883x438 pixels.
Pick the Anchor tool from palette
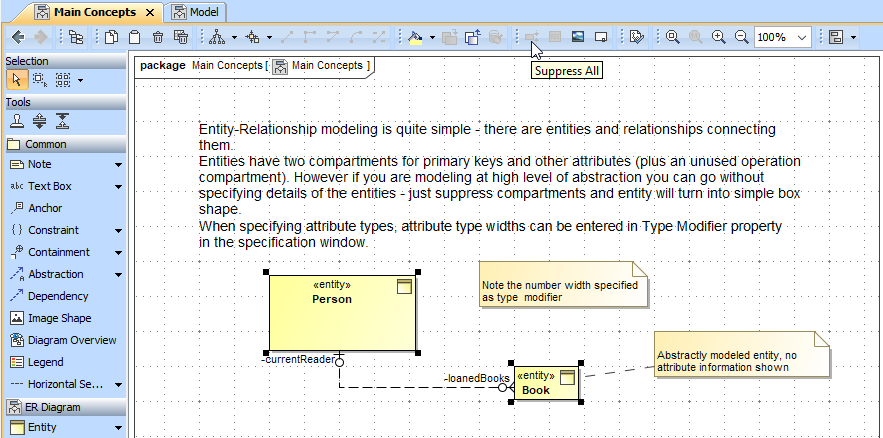tap(44, 208)
